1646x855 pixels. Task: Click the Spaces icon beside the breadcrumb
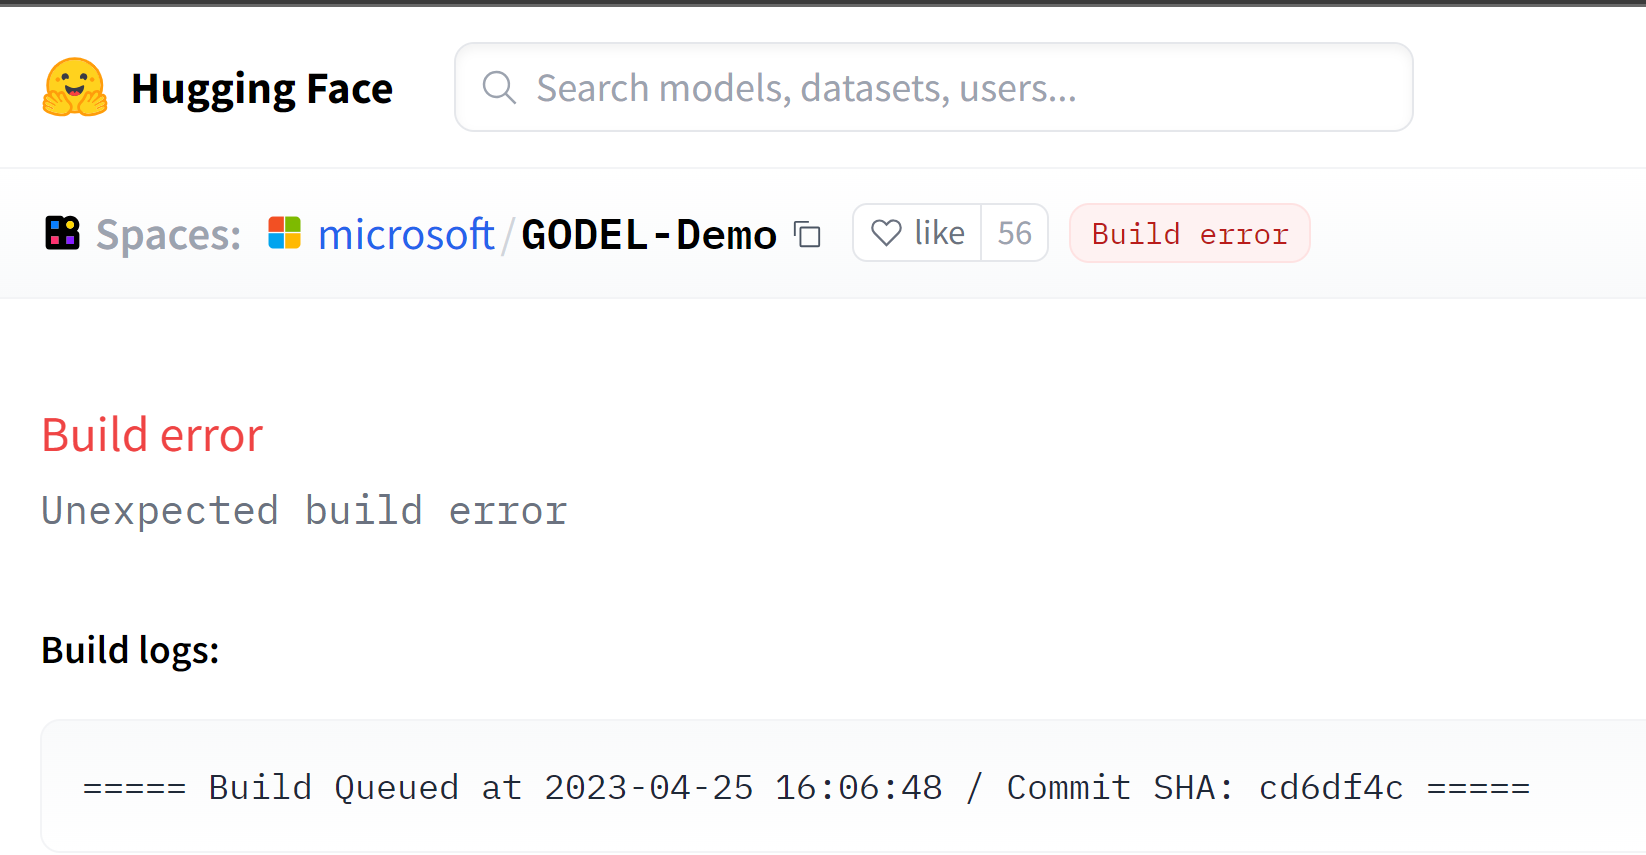tap(61, 232)
